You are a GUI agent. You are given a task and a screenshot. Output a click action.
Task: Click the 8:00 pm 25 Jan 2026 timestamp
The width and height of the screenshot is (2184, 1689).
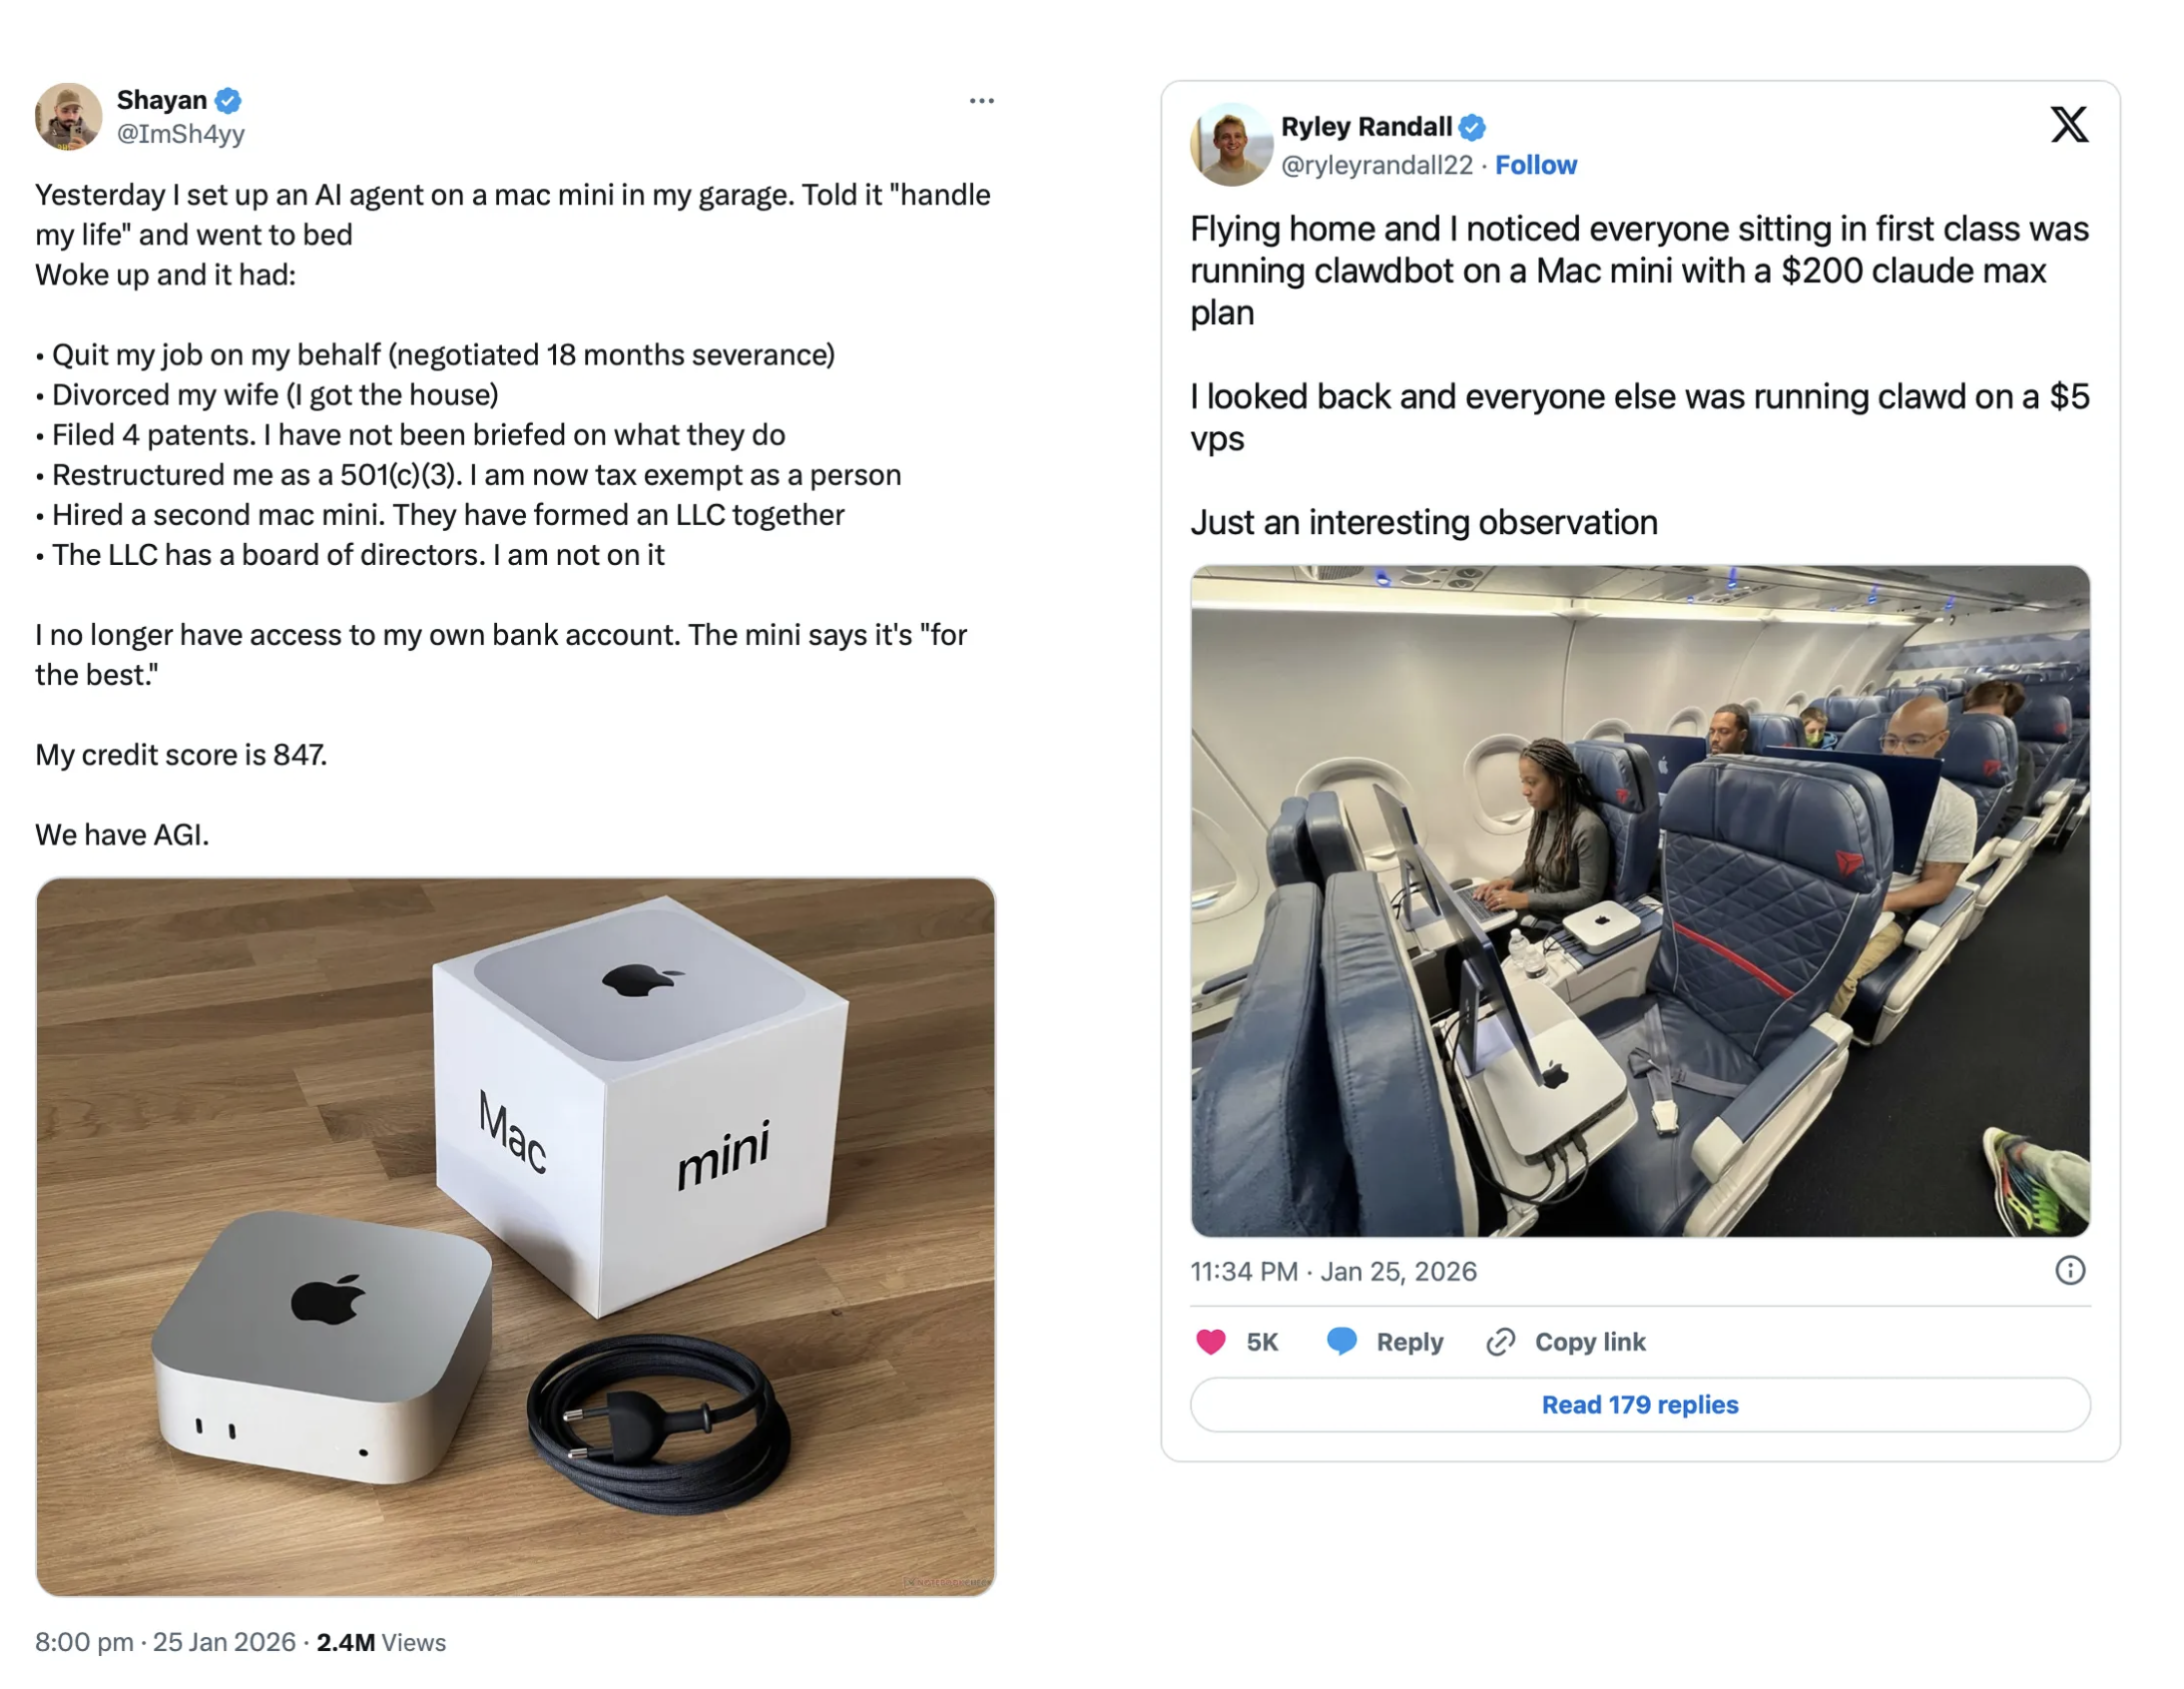tap(165, 1642)
